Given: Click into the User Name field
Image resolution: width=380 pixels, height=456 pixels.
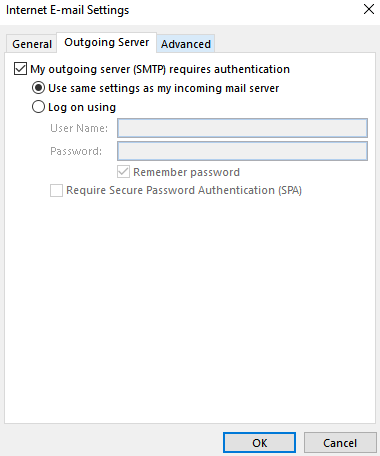Looking at the screenshot, I should click(x=242, y=128).
